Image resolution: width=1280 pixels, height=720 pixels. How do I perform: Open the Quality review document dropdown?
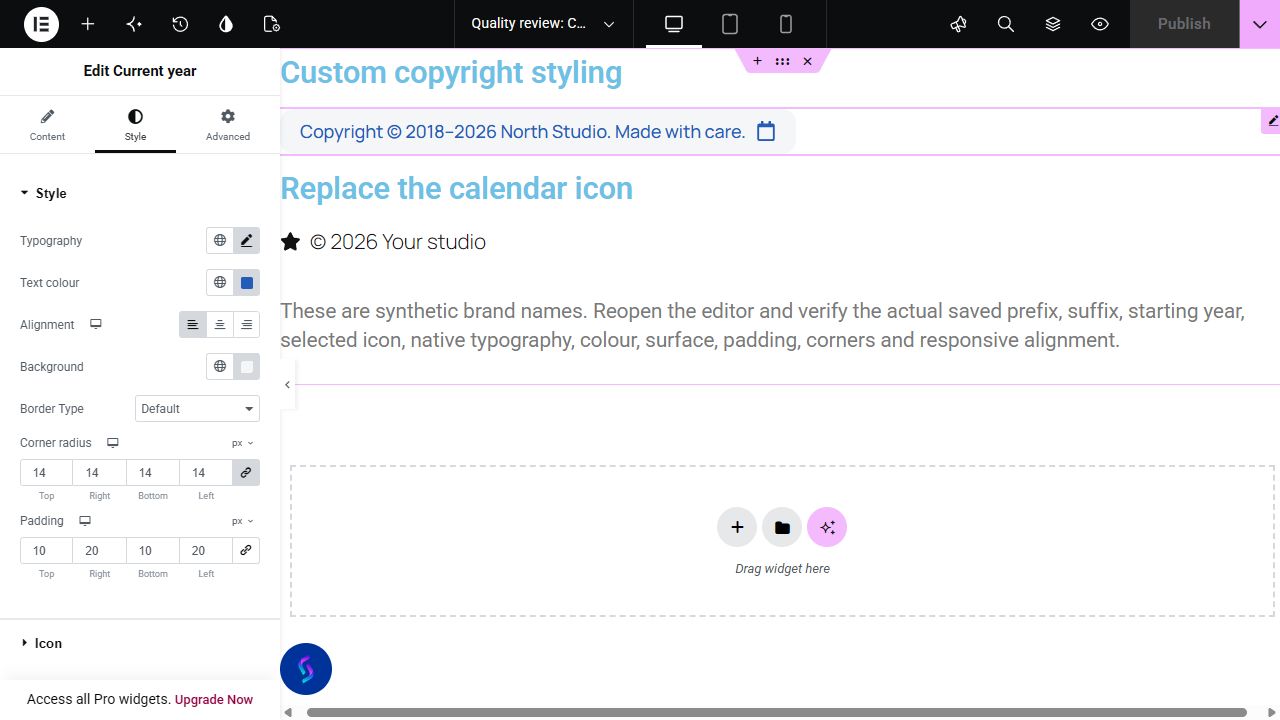(543, 24)
